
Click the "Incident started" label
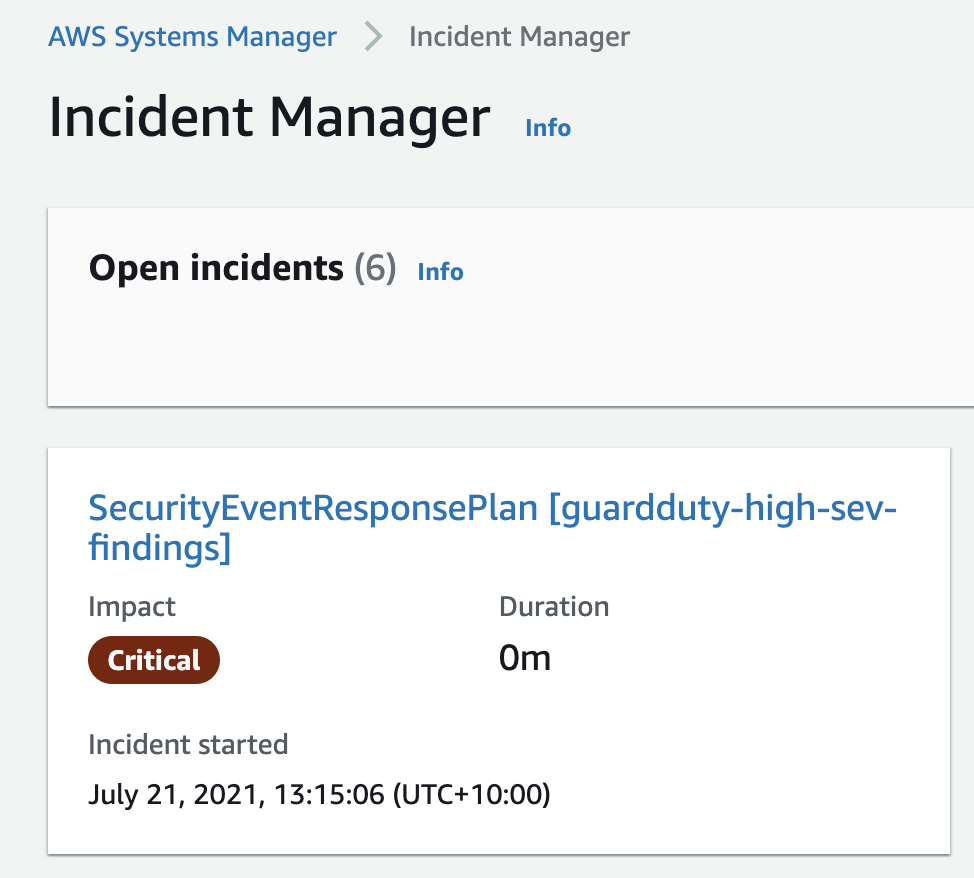pos(188,744)
